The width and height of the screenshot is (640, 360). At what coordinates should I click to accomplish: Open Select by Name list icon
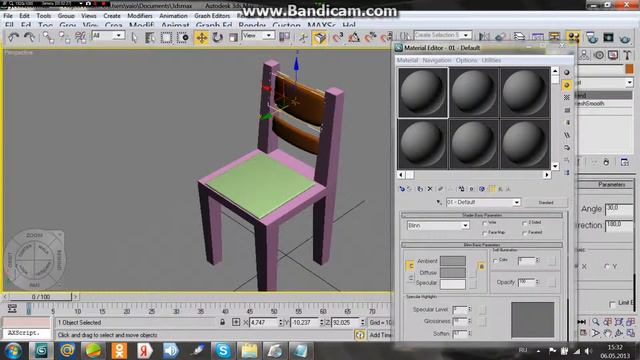click(150, 38)
